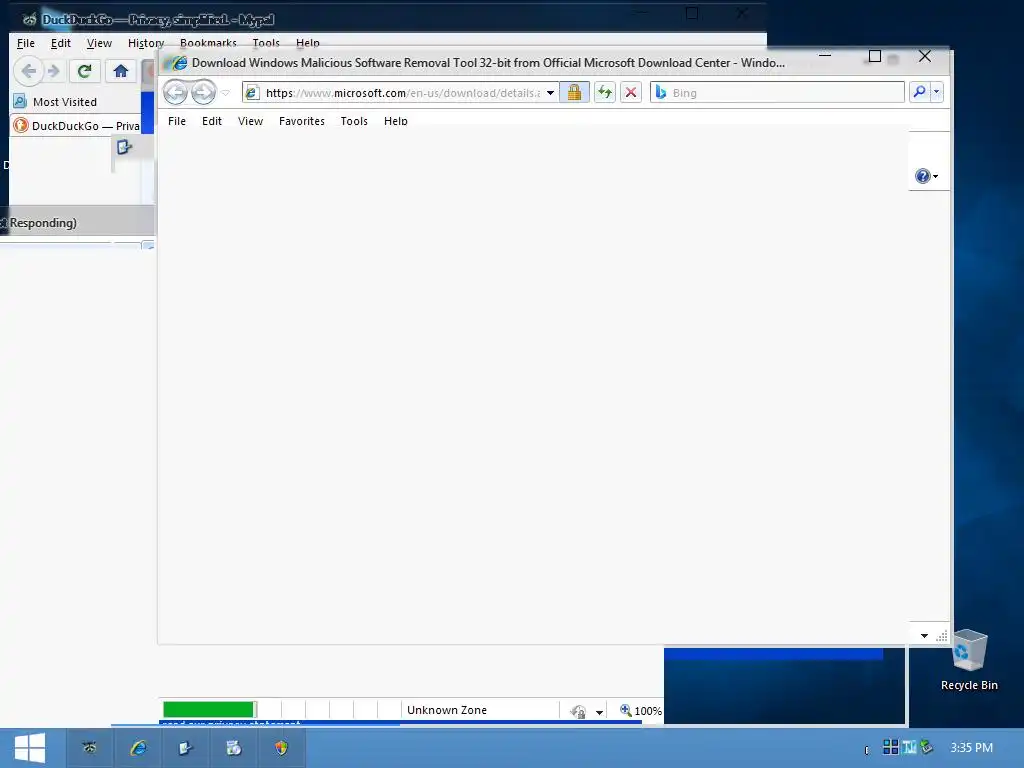This screenshot has height=768, width=1024.
Task: Open the IE File menu
Action: coord(176,121)
